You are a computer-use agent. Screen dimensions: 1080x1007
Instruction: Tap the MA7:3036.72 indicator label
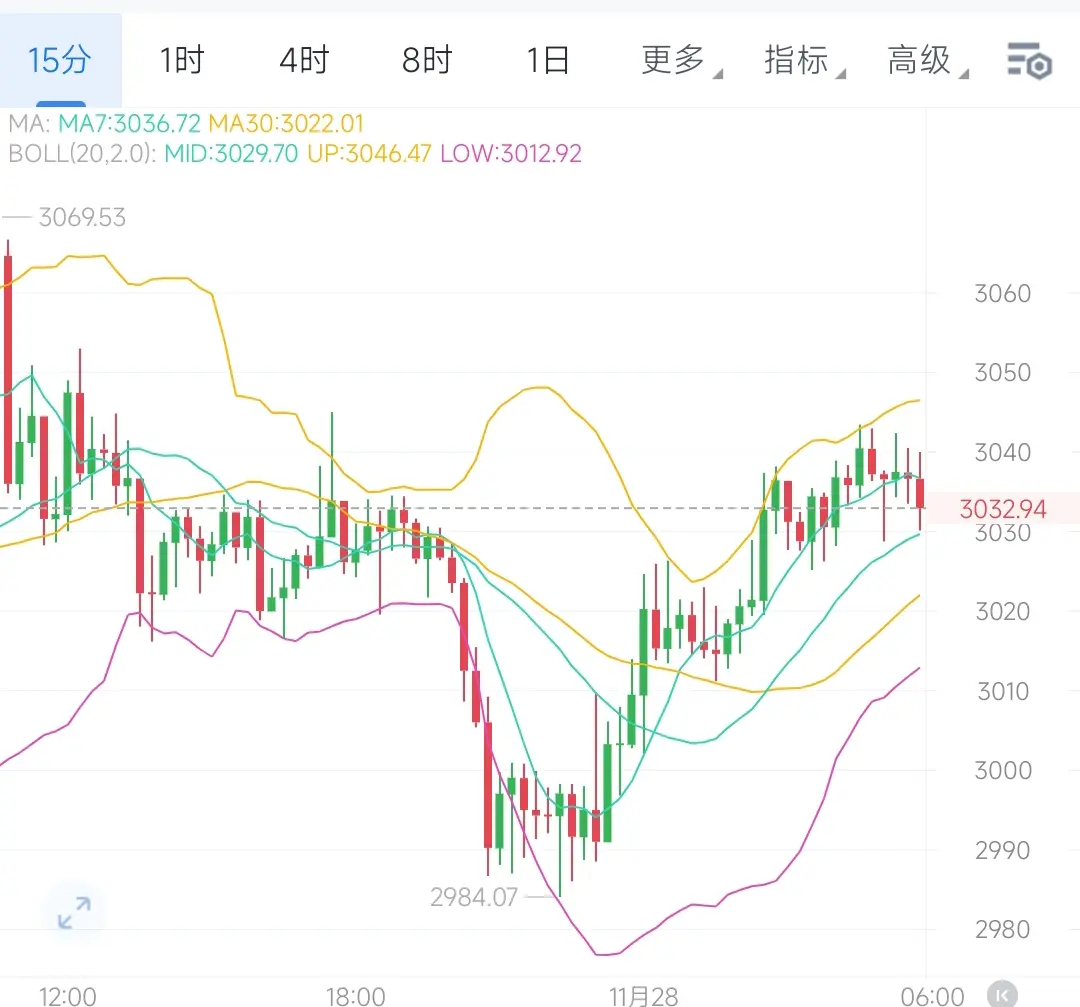tap(129, 124)
